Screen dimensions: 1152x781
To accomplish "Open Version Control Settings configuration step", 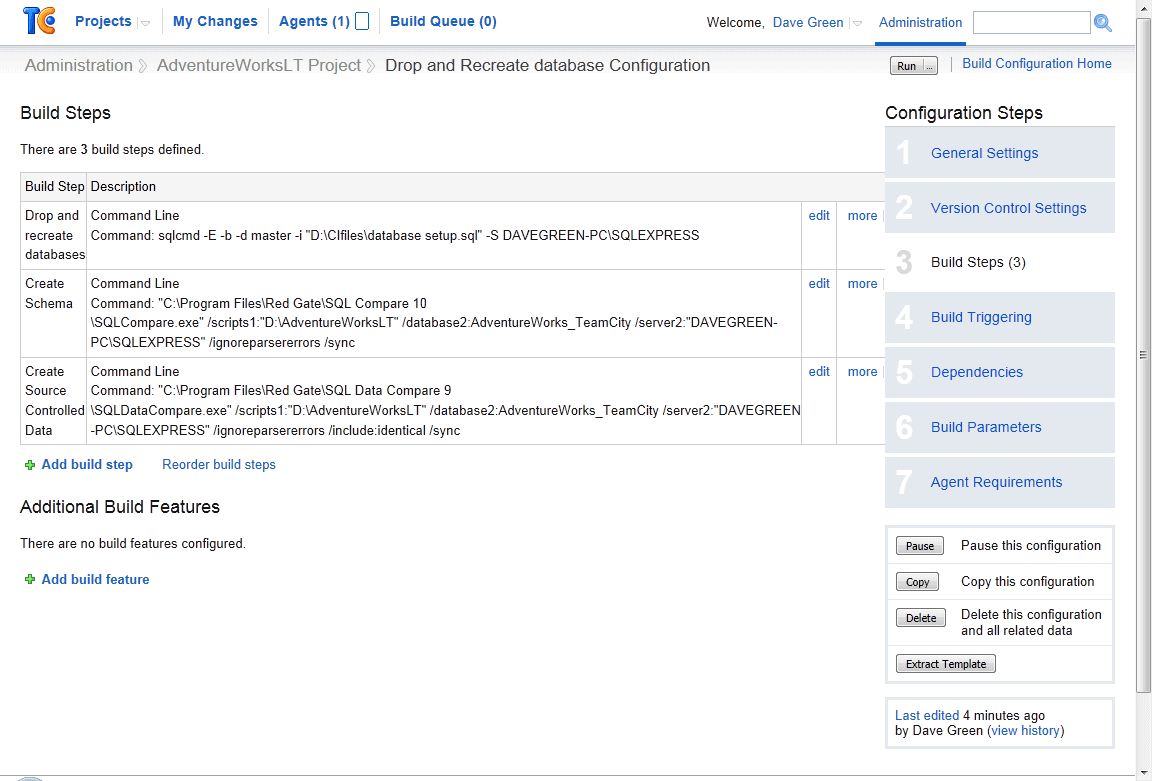I will click(1008, 208).
